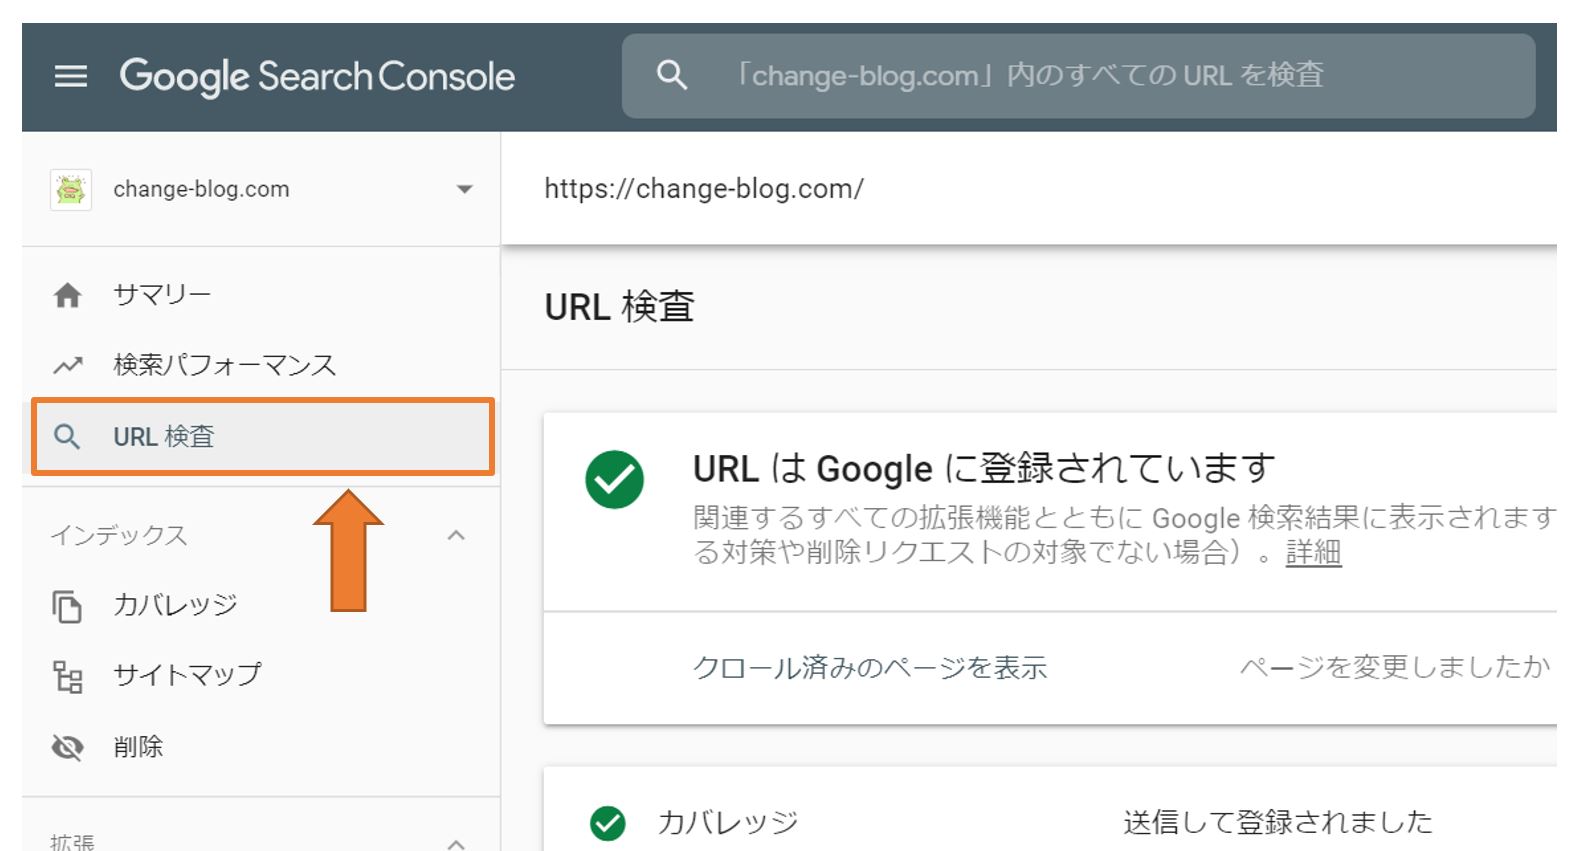Click the green check icon by registration status
The height and width of the screenshot is (851, 1591).
tap(614, 479)
